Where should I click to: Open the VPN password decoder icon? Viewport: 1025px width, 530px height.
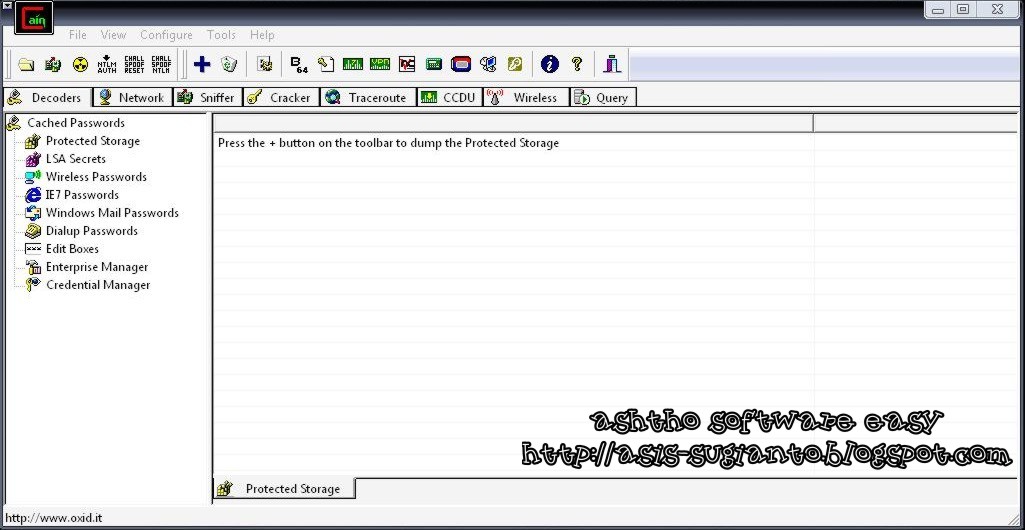click(380, 64)
